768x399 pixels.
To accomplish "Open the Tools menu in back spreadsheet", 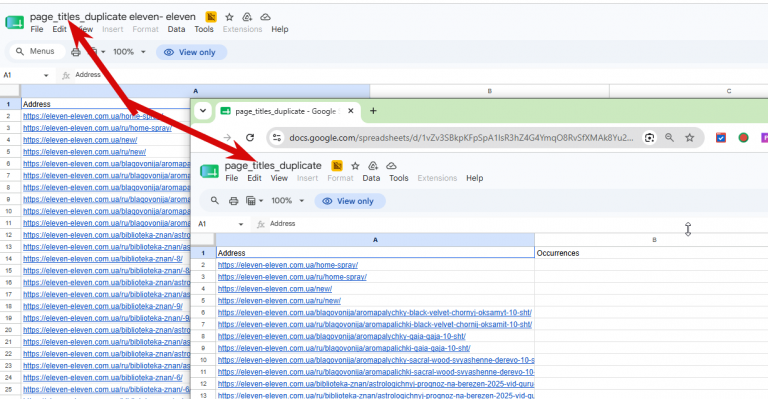I will tap(204, 29).
